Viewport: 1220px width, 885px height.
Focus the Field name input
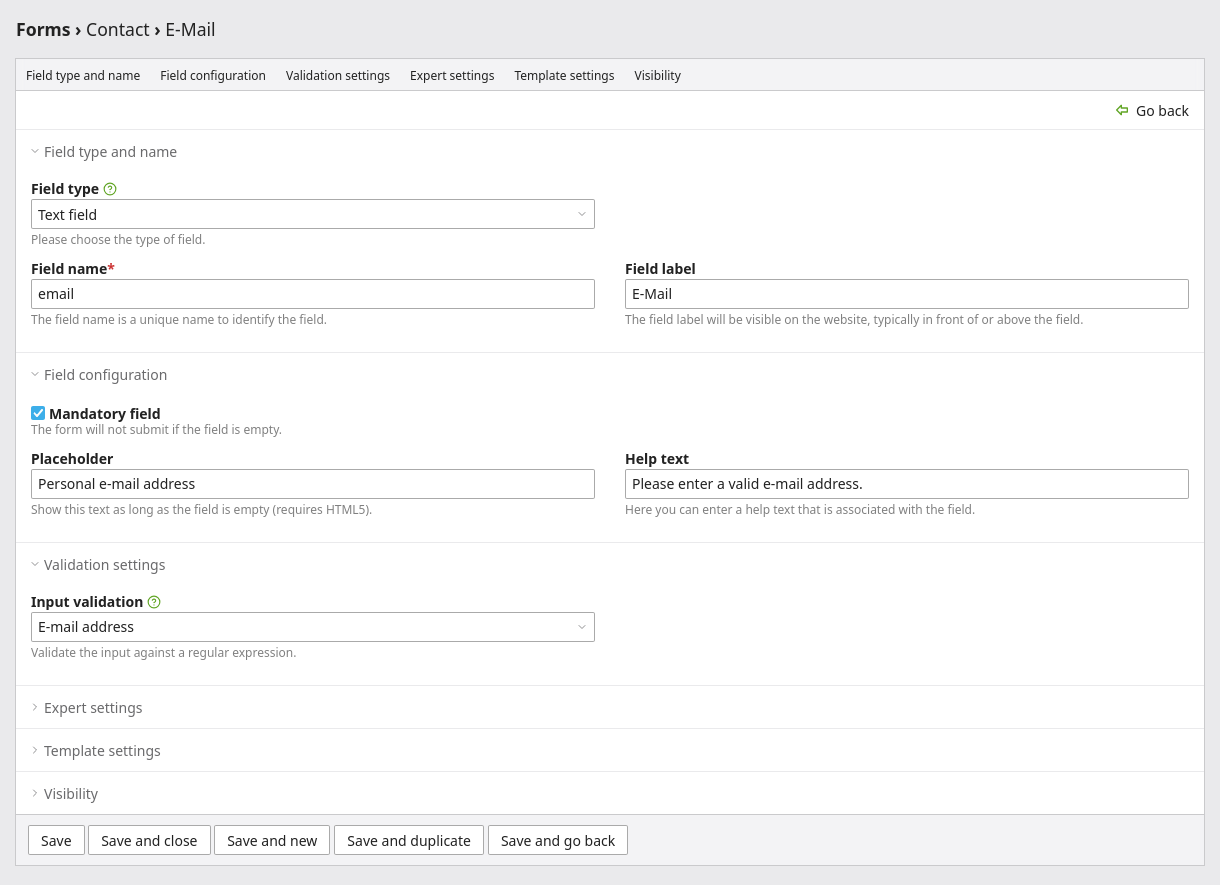pyautogui.click(x=313, y=294)
